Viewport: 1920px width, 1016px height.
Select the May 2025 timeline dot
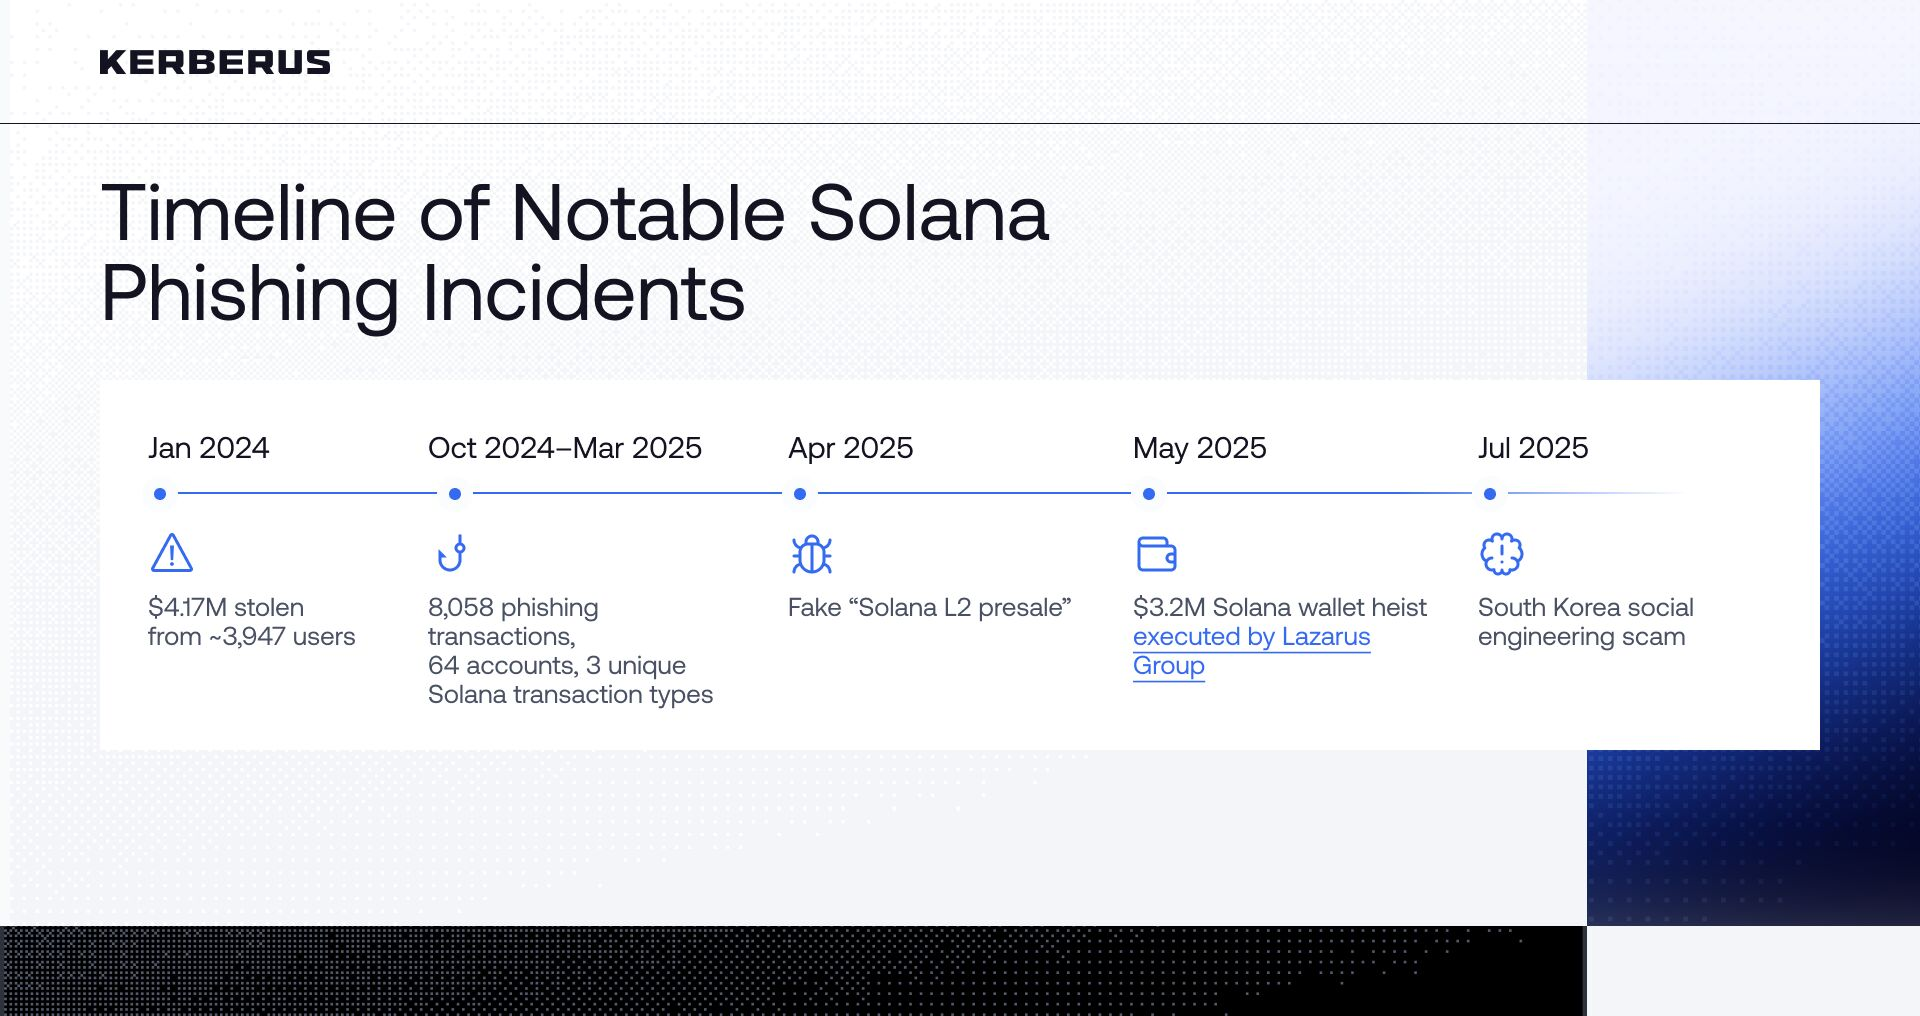tap(1149, 494)
